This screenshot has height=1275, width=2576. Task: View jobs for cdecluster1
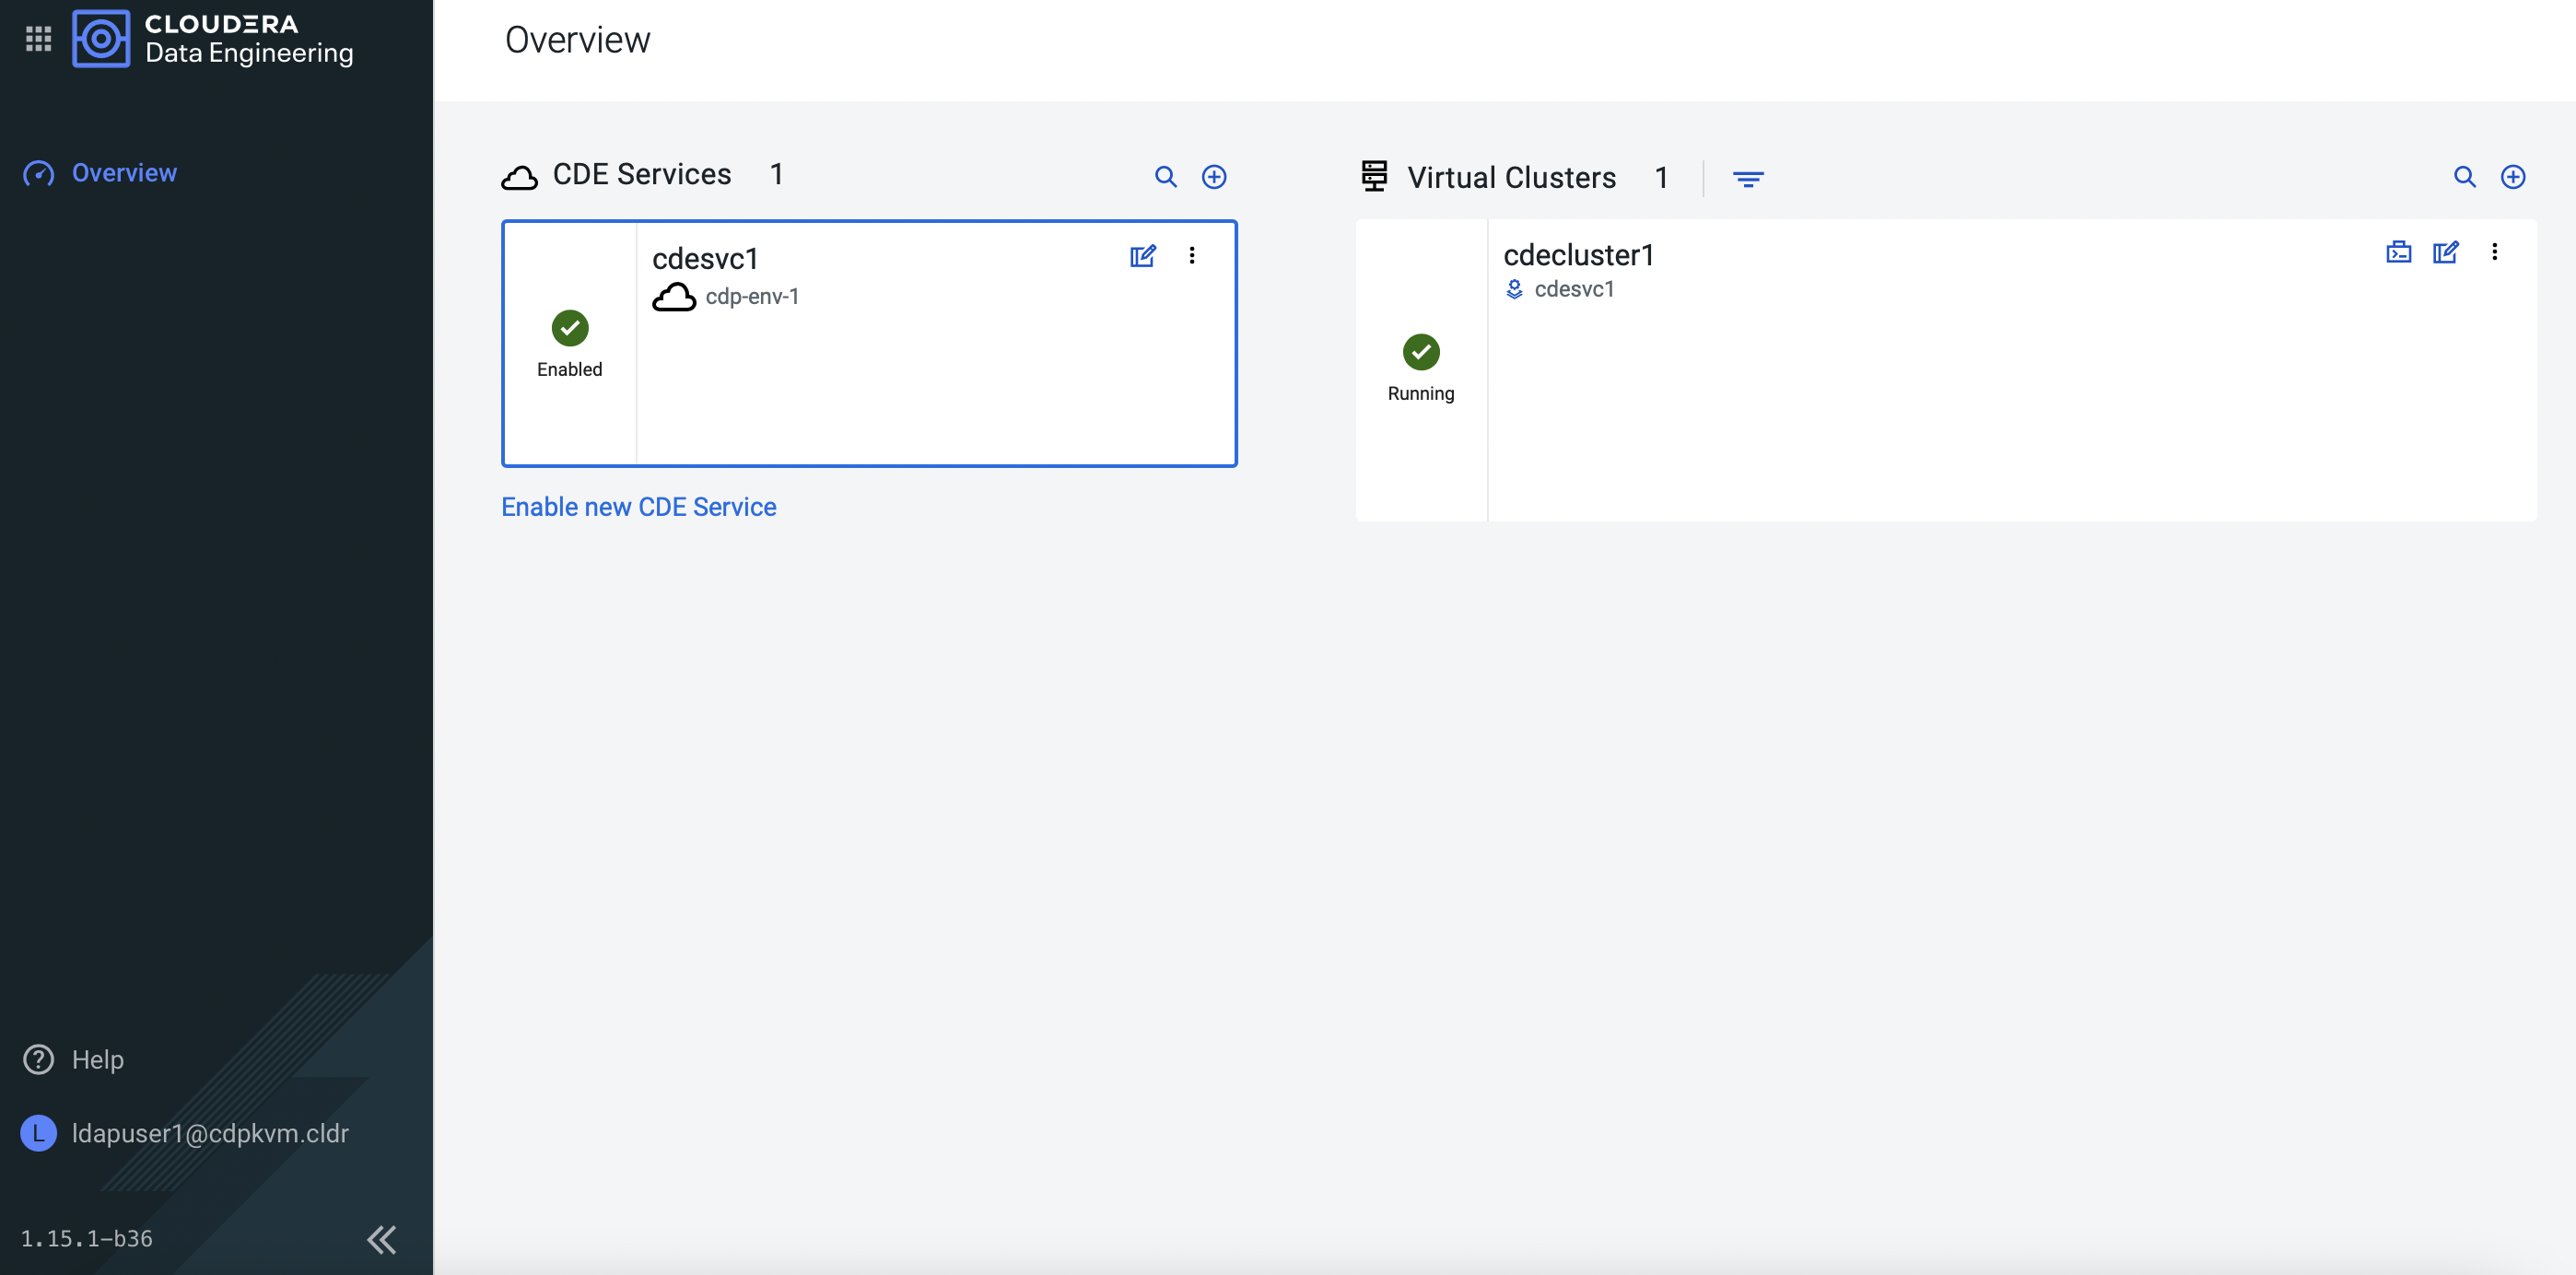(2398, 252)
